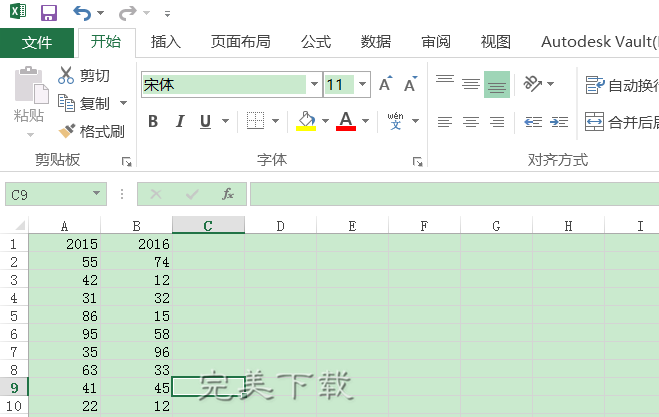
Task: Select all cells with corner triangle
Action: (19, 226)
